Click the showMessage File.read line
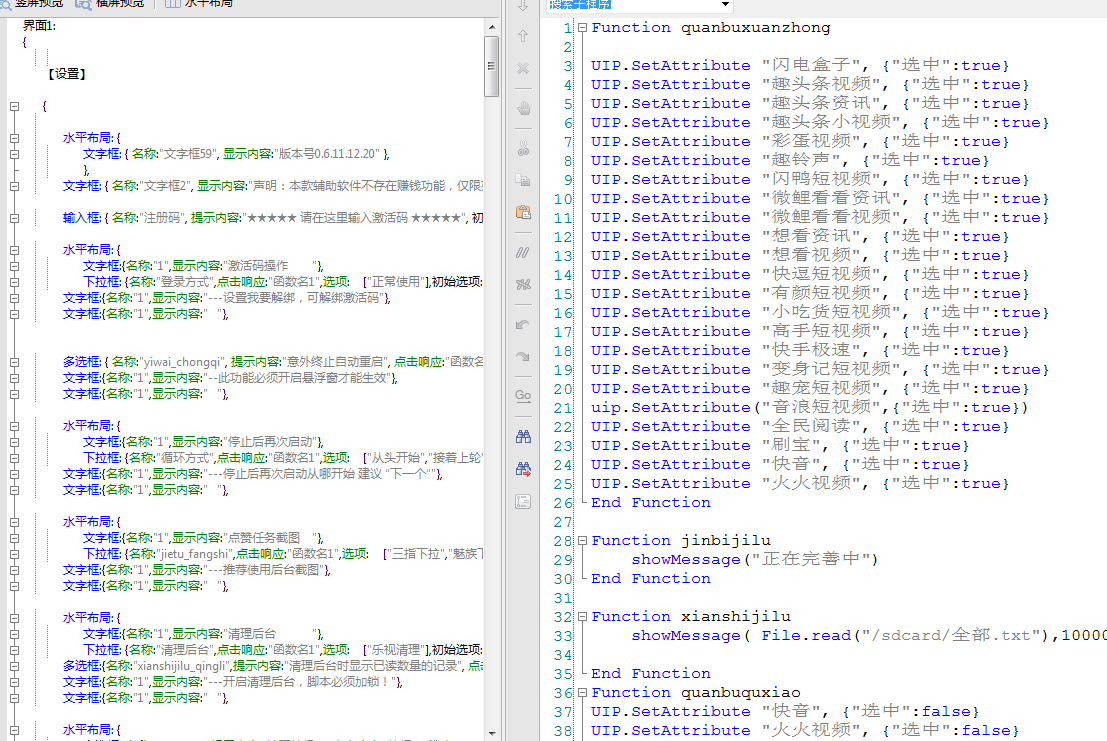 pos(868,636)
